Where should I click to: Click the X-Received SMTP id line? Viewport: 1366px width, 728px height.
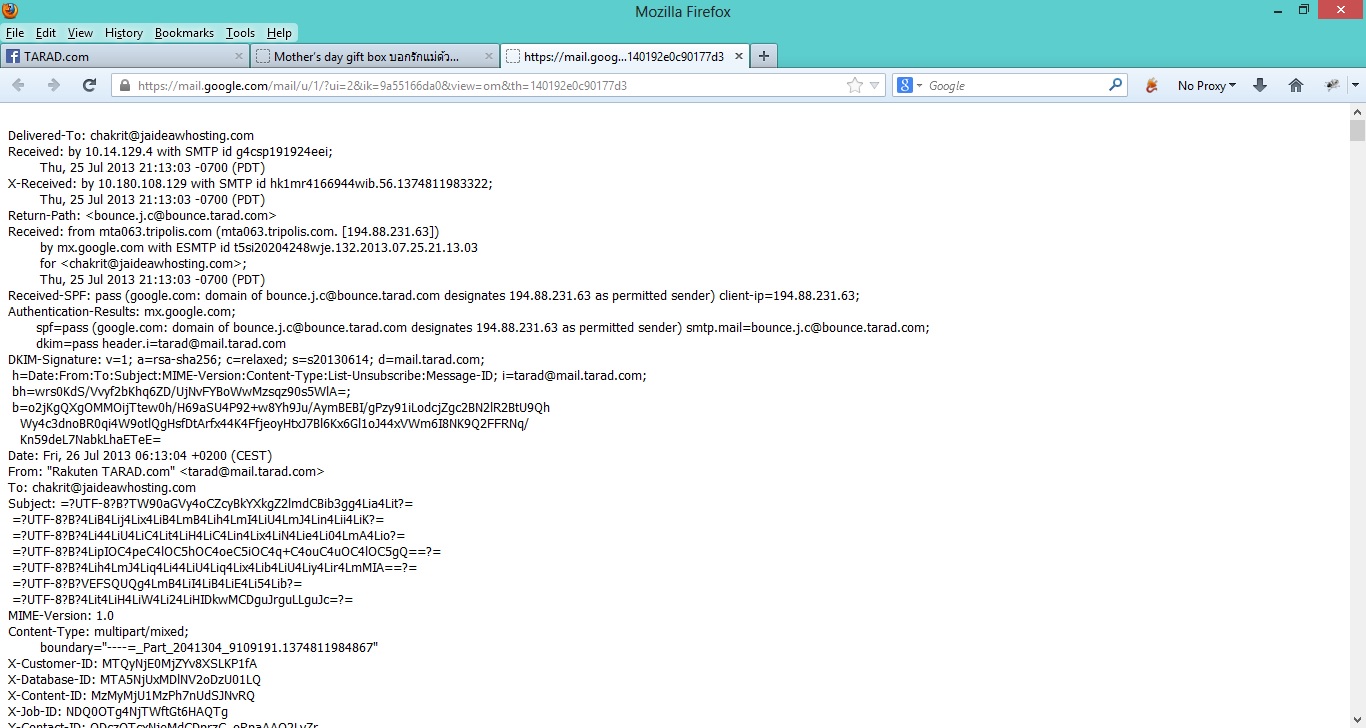point(250,184)
